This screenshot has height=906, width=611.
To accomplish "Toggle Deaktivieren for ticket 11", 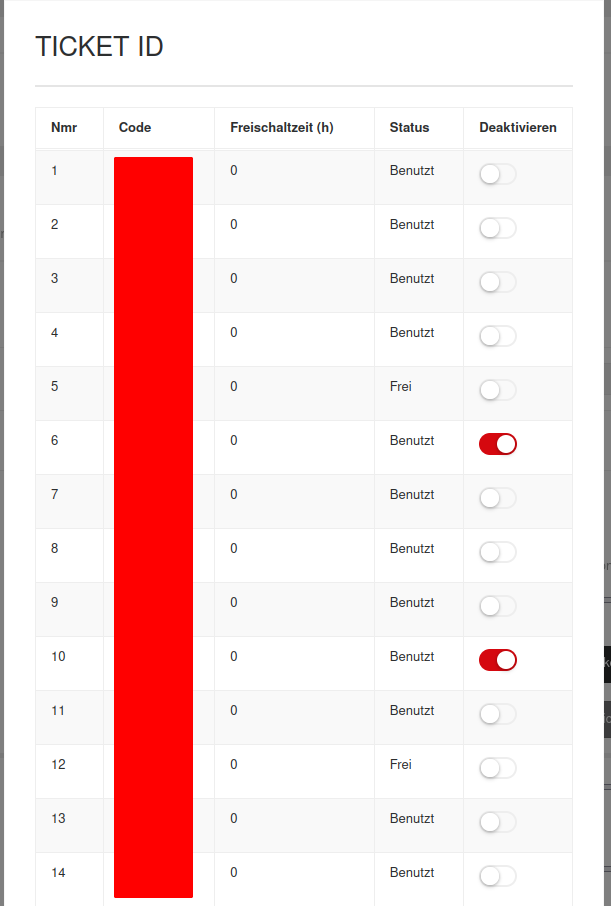I will pos(497,714).
